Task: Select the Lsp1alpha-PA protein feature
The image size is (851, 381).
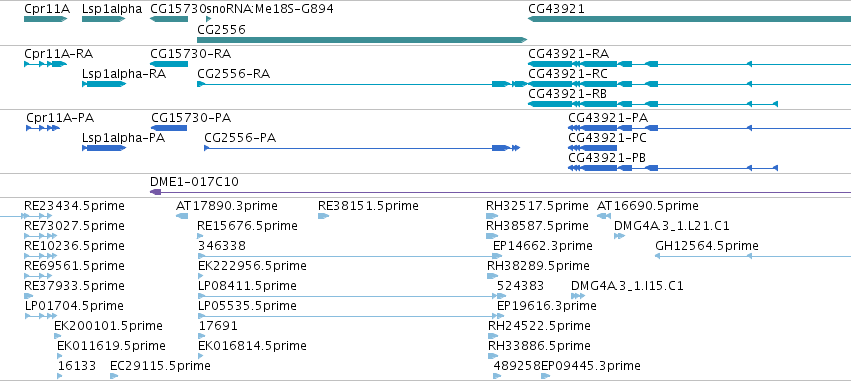Action: pos(104,148)
